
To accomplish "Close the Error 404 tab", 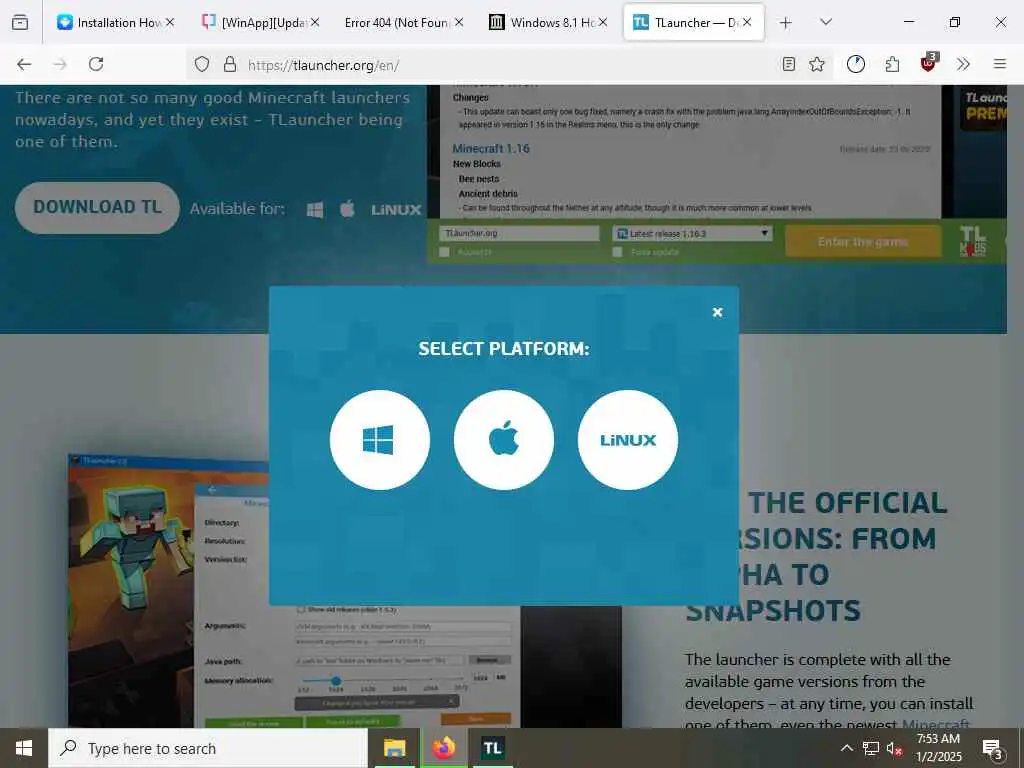I will click(x=459, y=22).
